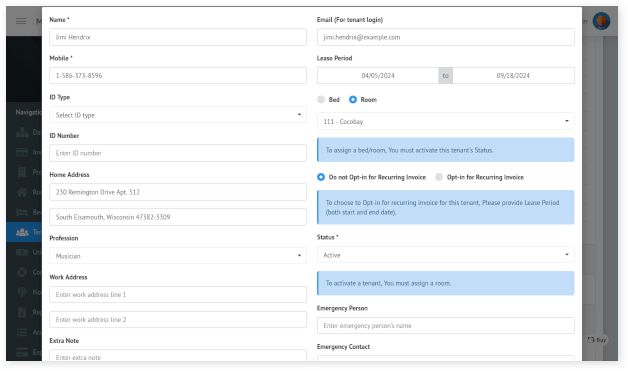Click the lease start date 04/05/2024
The image size is (628, 371).
click(378, 75)
